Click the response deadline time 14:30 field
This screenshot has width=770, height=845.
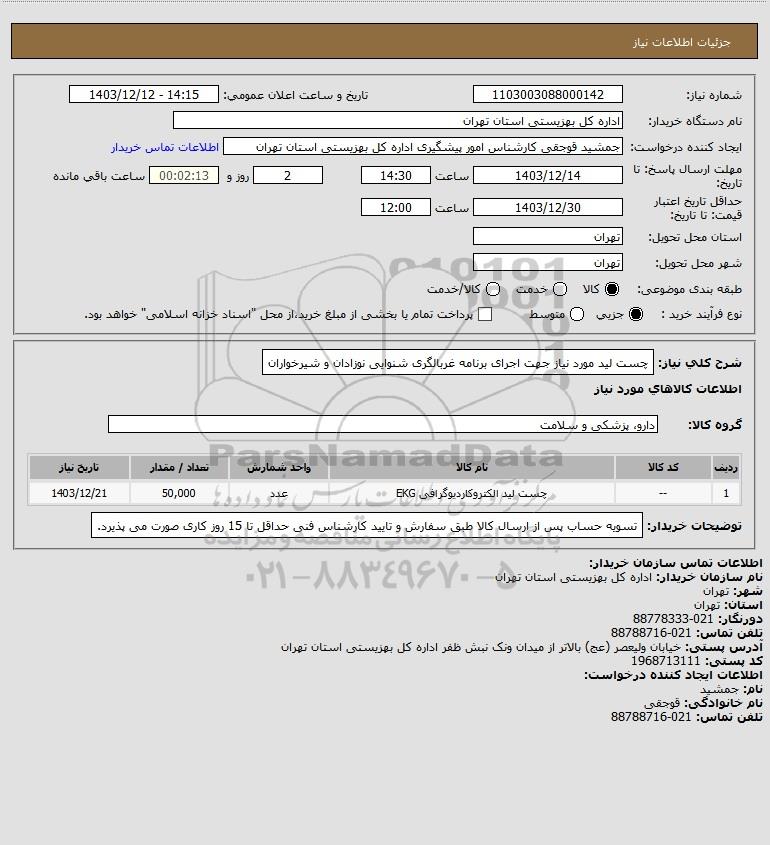tap(396, 176)
